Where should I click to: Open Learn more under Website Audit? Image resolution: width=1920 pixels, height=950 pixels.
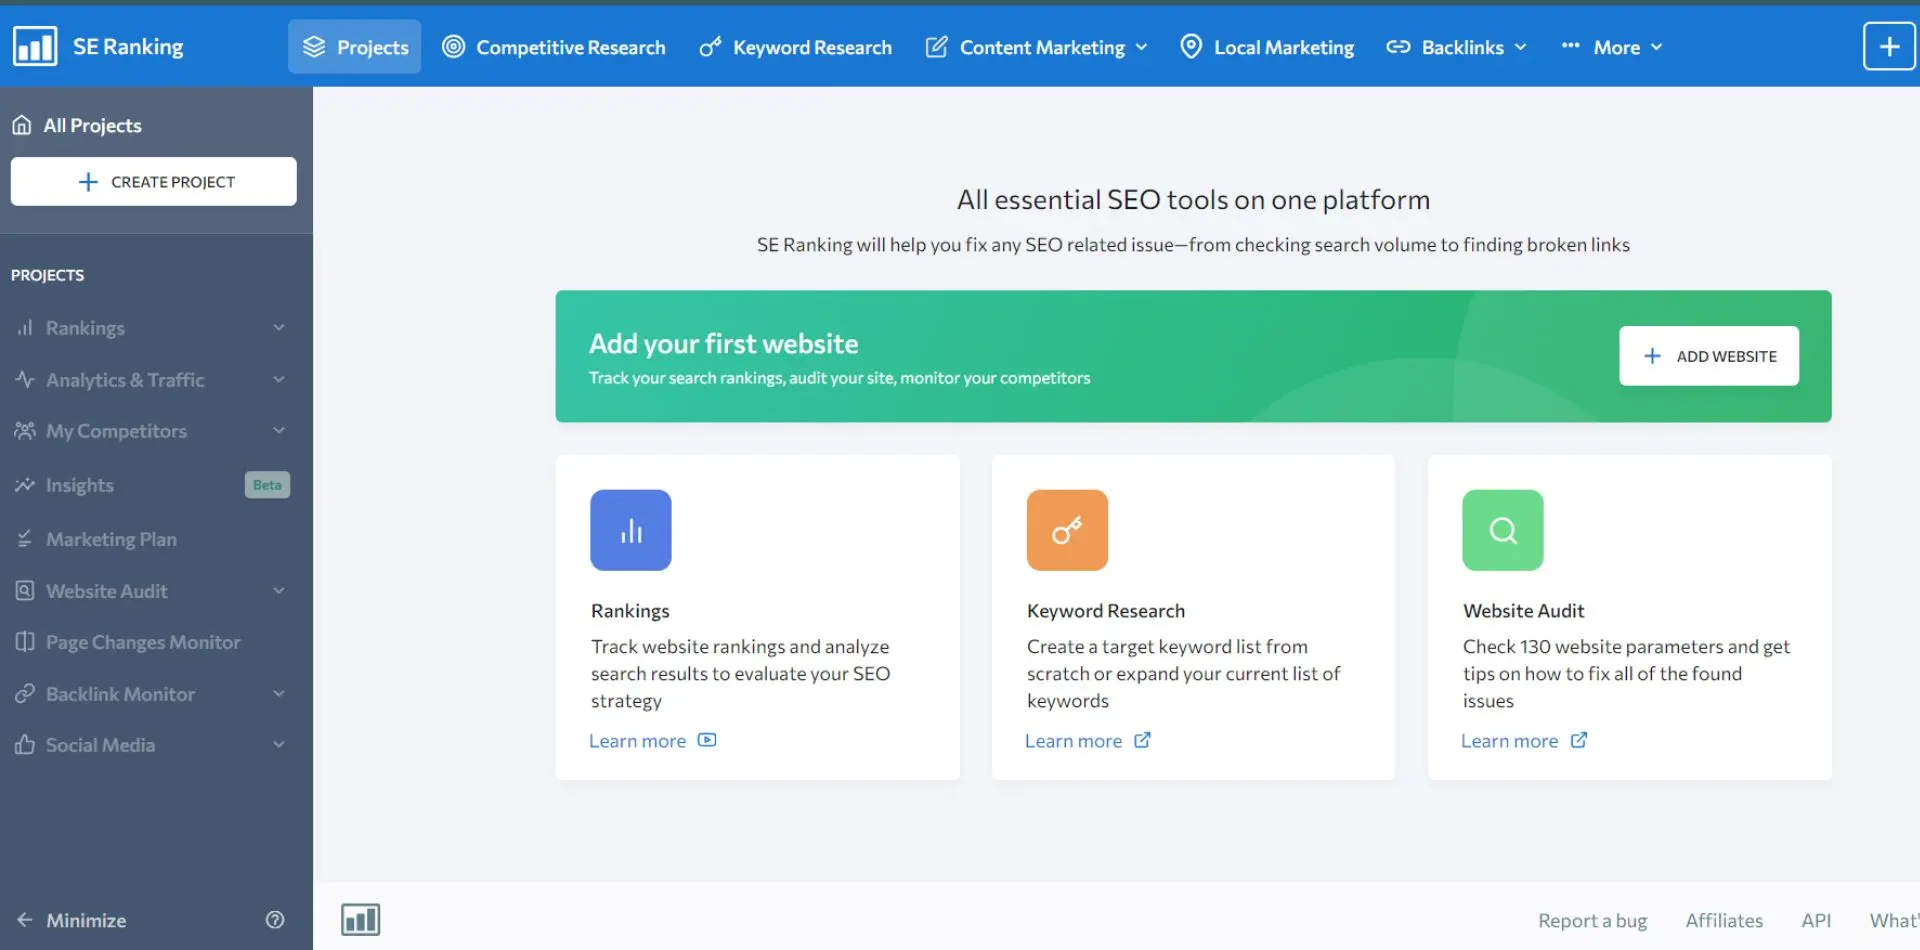(1509, 741)
